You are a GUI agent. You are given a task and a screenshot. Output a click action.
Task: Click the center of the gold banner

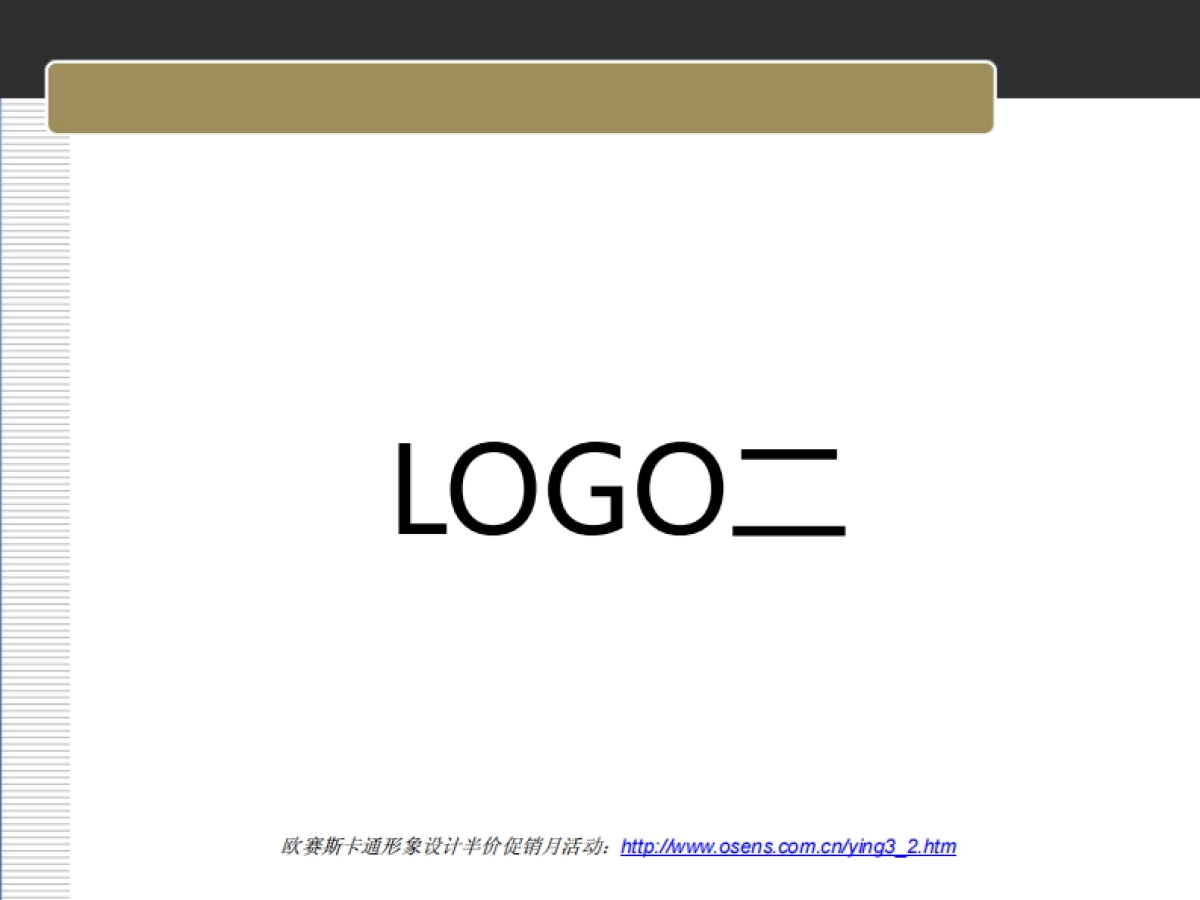coord(520,98)
